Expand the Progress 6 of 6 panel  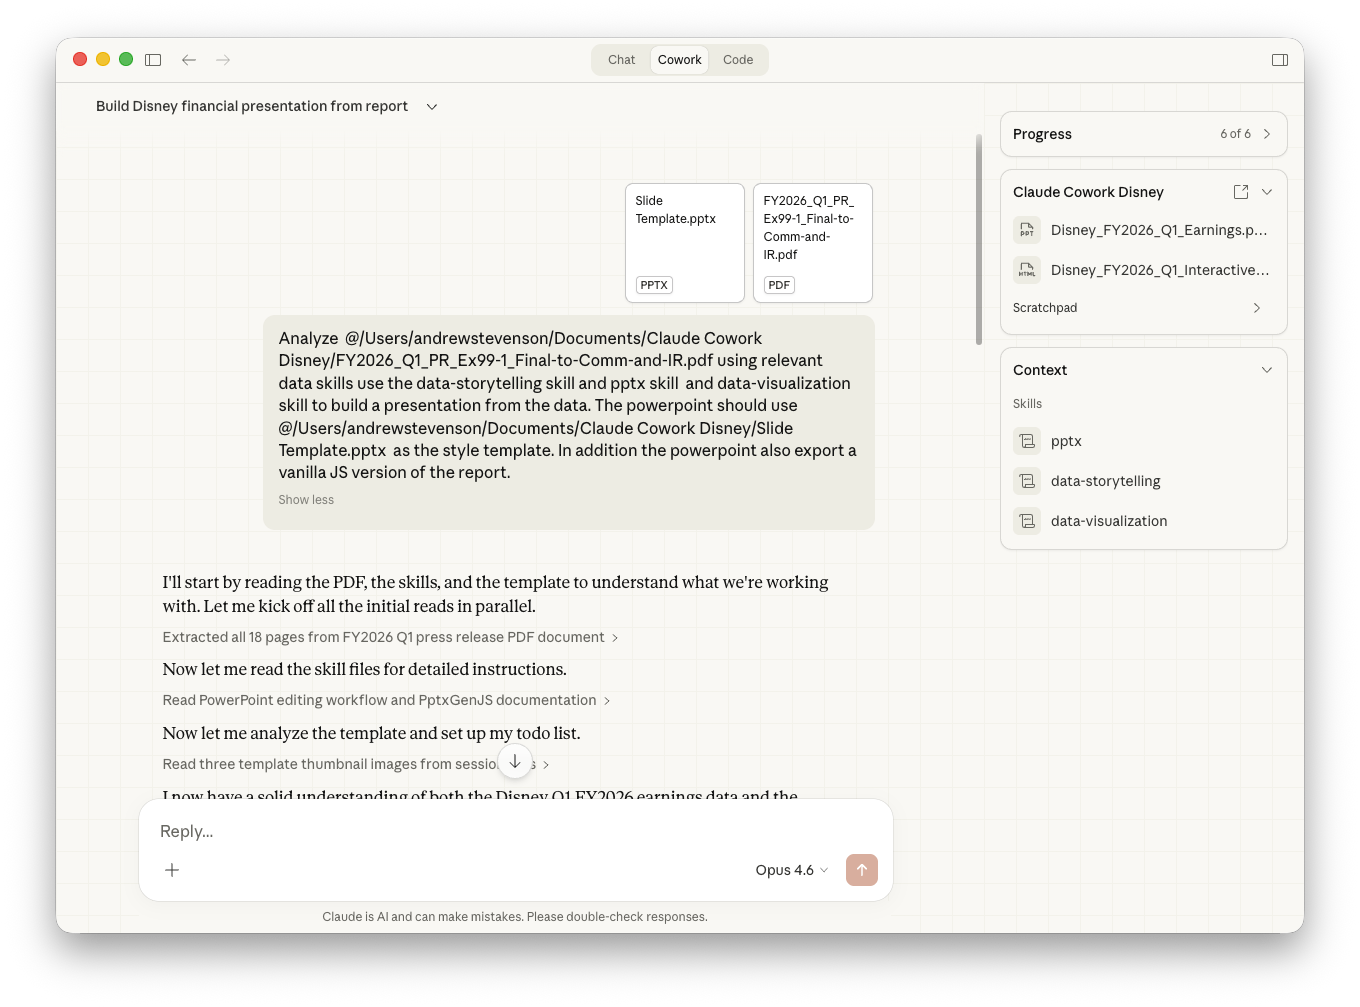[x=1266, y=134]
